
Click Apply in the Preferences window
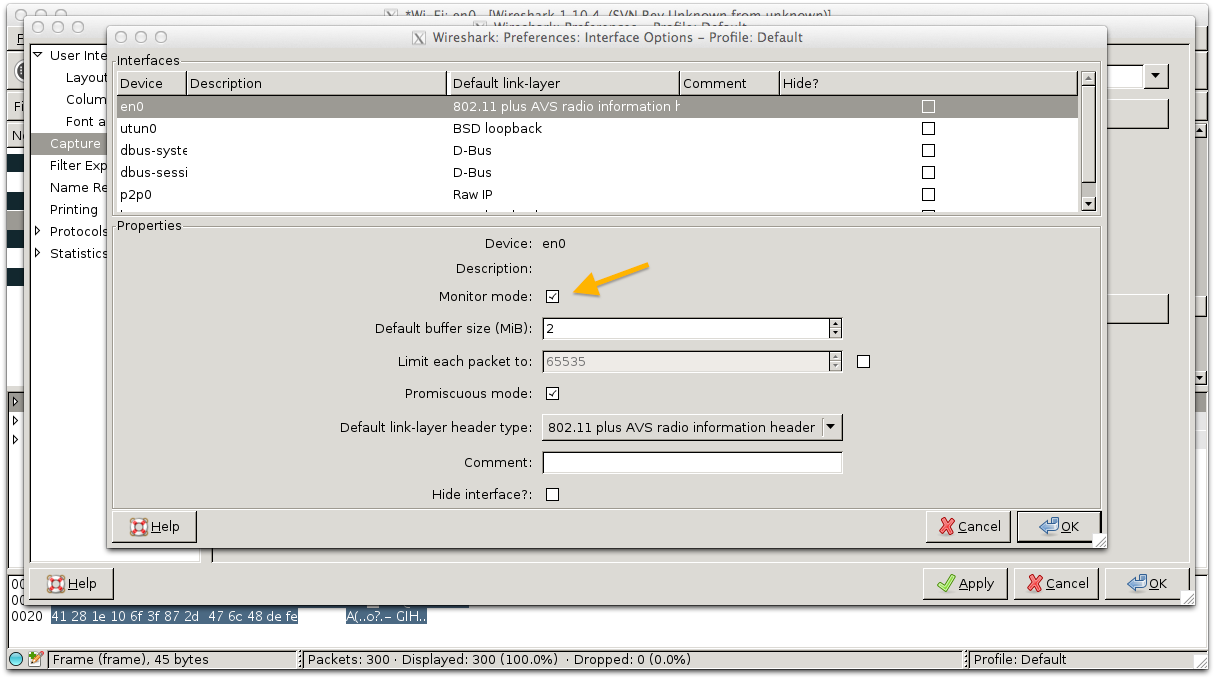coord(965,583)
